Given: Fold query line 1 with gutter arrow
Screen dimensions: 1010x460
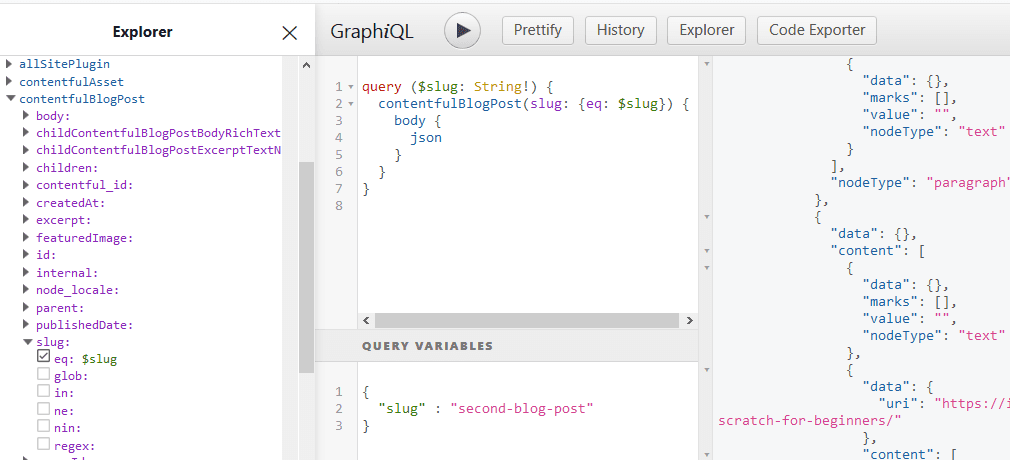Looking at the screenshot, I should pyautogui.click(x=350, y=87).
